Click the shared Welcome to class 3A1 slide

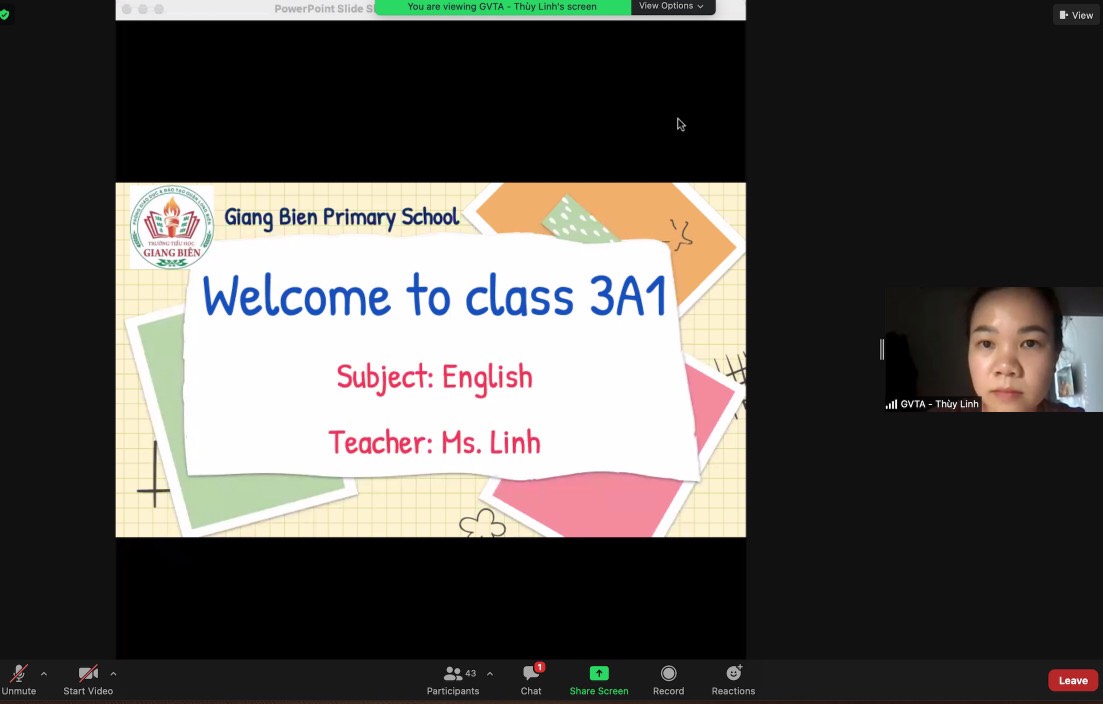click(x=430, y=359)
